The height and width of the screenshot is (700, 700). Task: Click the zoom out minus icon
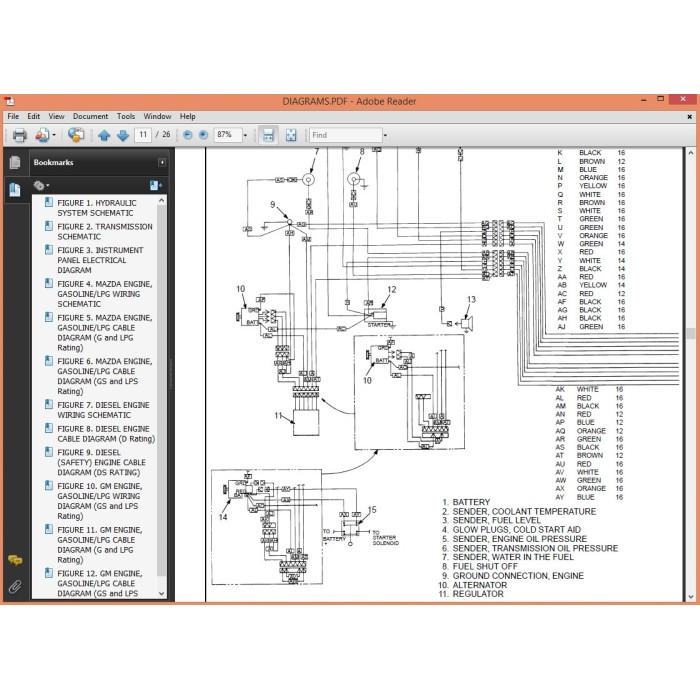coord(188,135)
